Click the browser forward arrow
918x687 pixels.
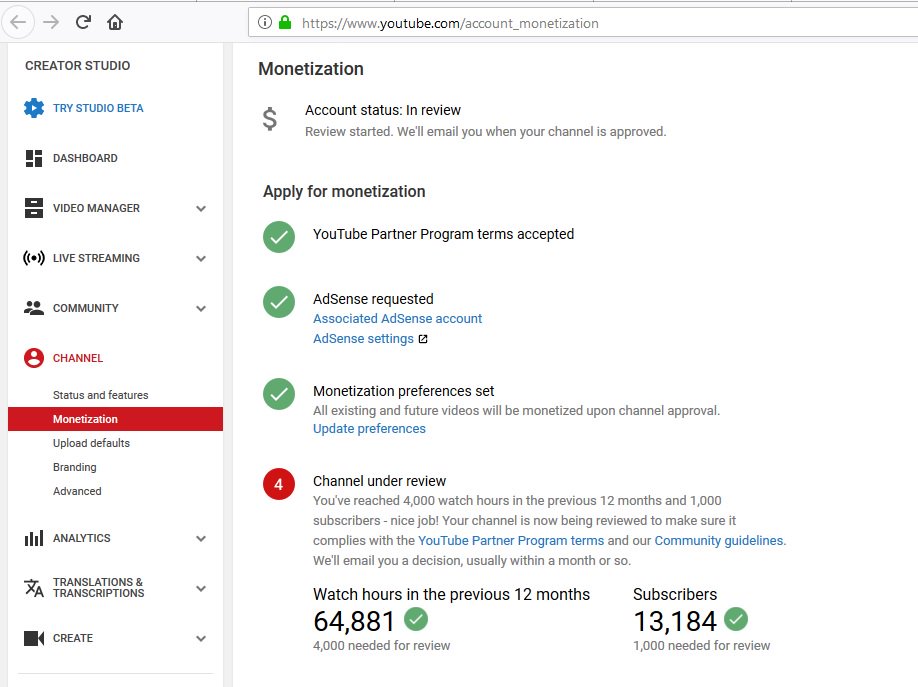(51, 22)
